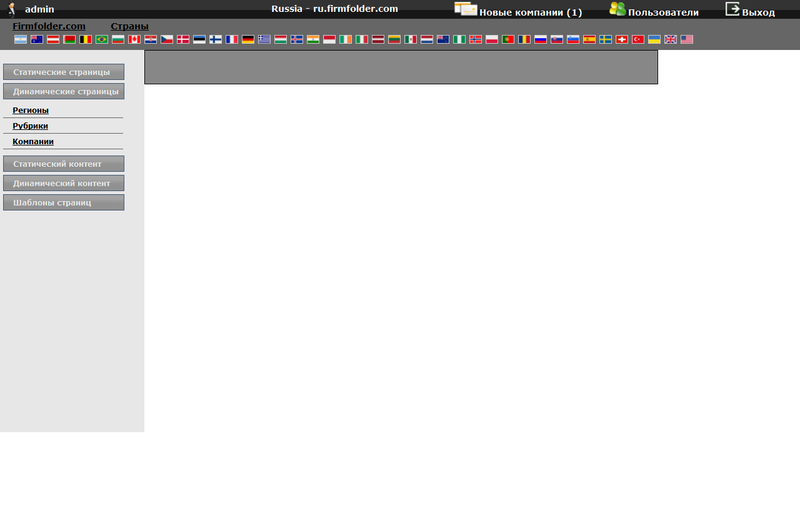The image size is (800, 519).
Task: Select the Portugal flag
Action: point(508,39)
